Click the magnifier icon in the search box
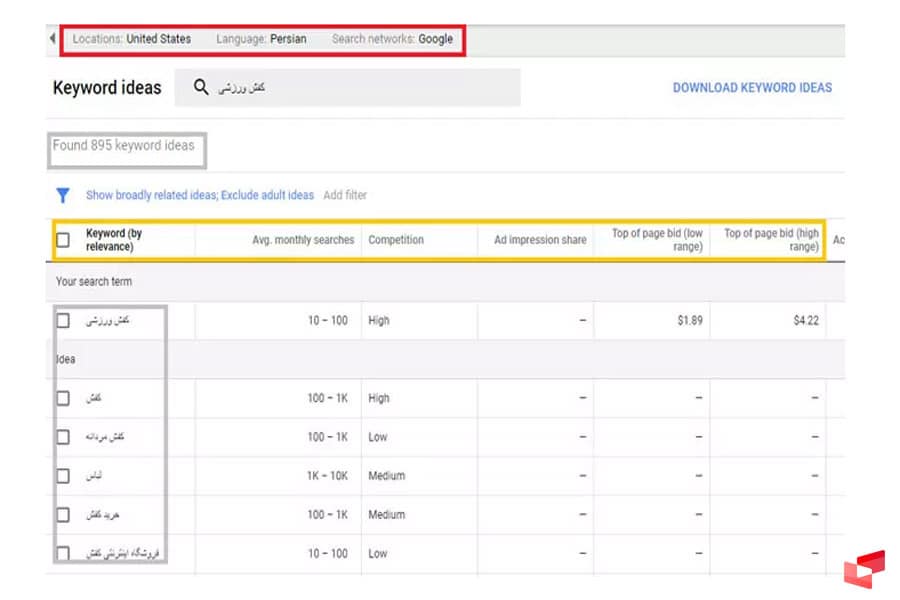Image resolution: width=900 pixels, height=600 pixels. pos(201,87)
